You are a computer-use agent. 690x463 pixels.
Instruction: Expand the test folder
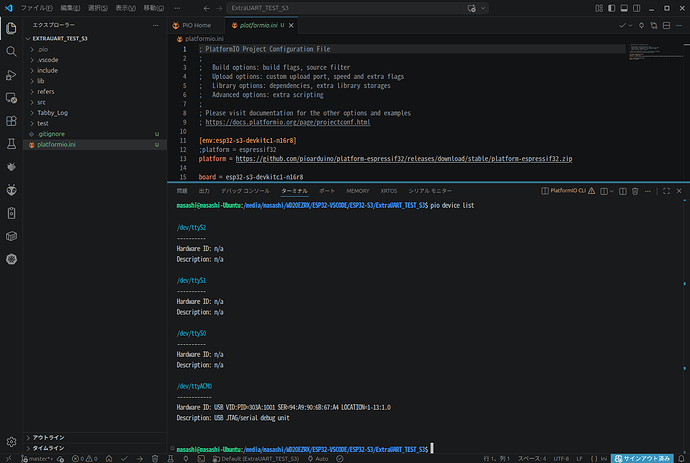pos(95,123)
